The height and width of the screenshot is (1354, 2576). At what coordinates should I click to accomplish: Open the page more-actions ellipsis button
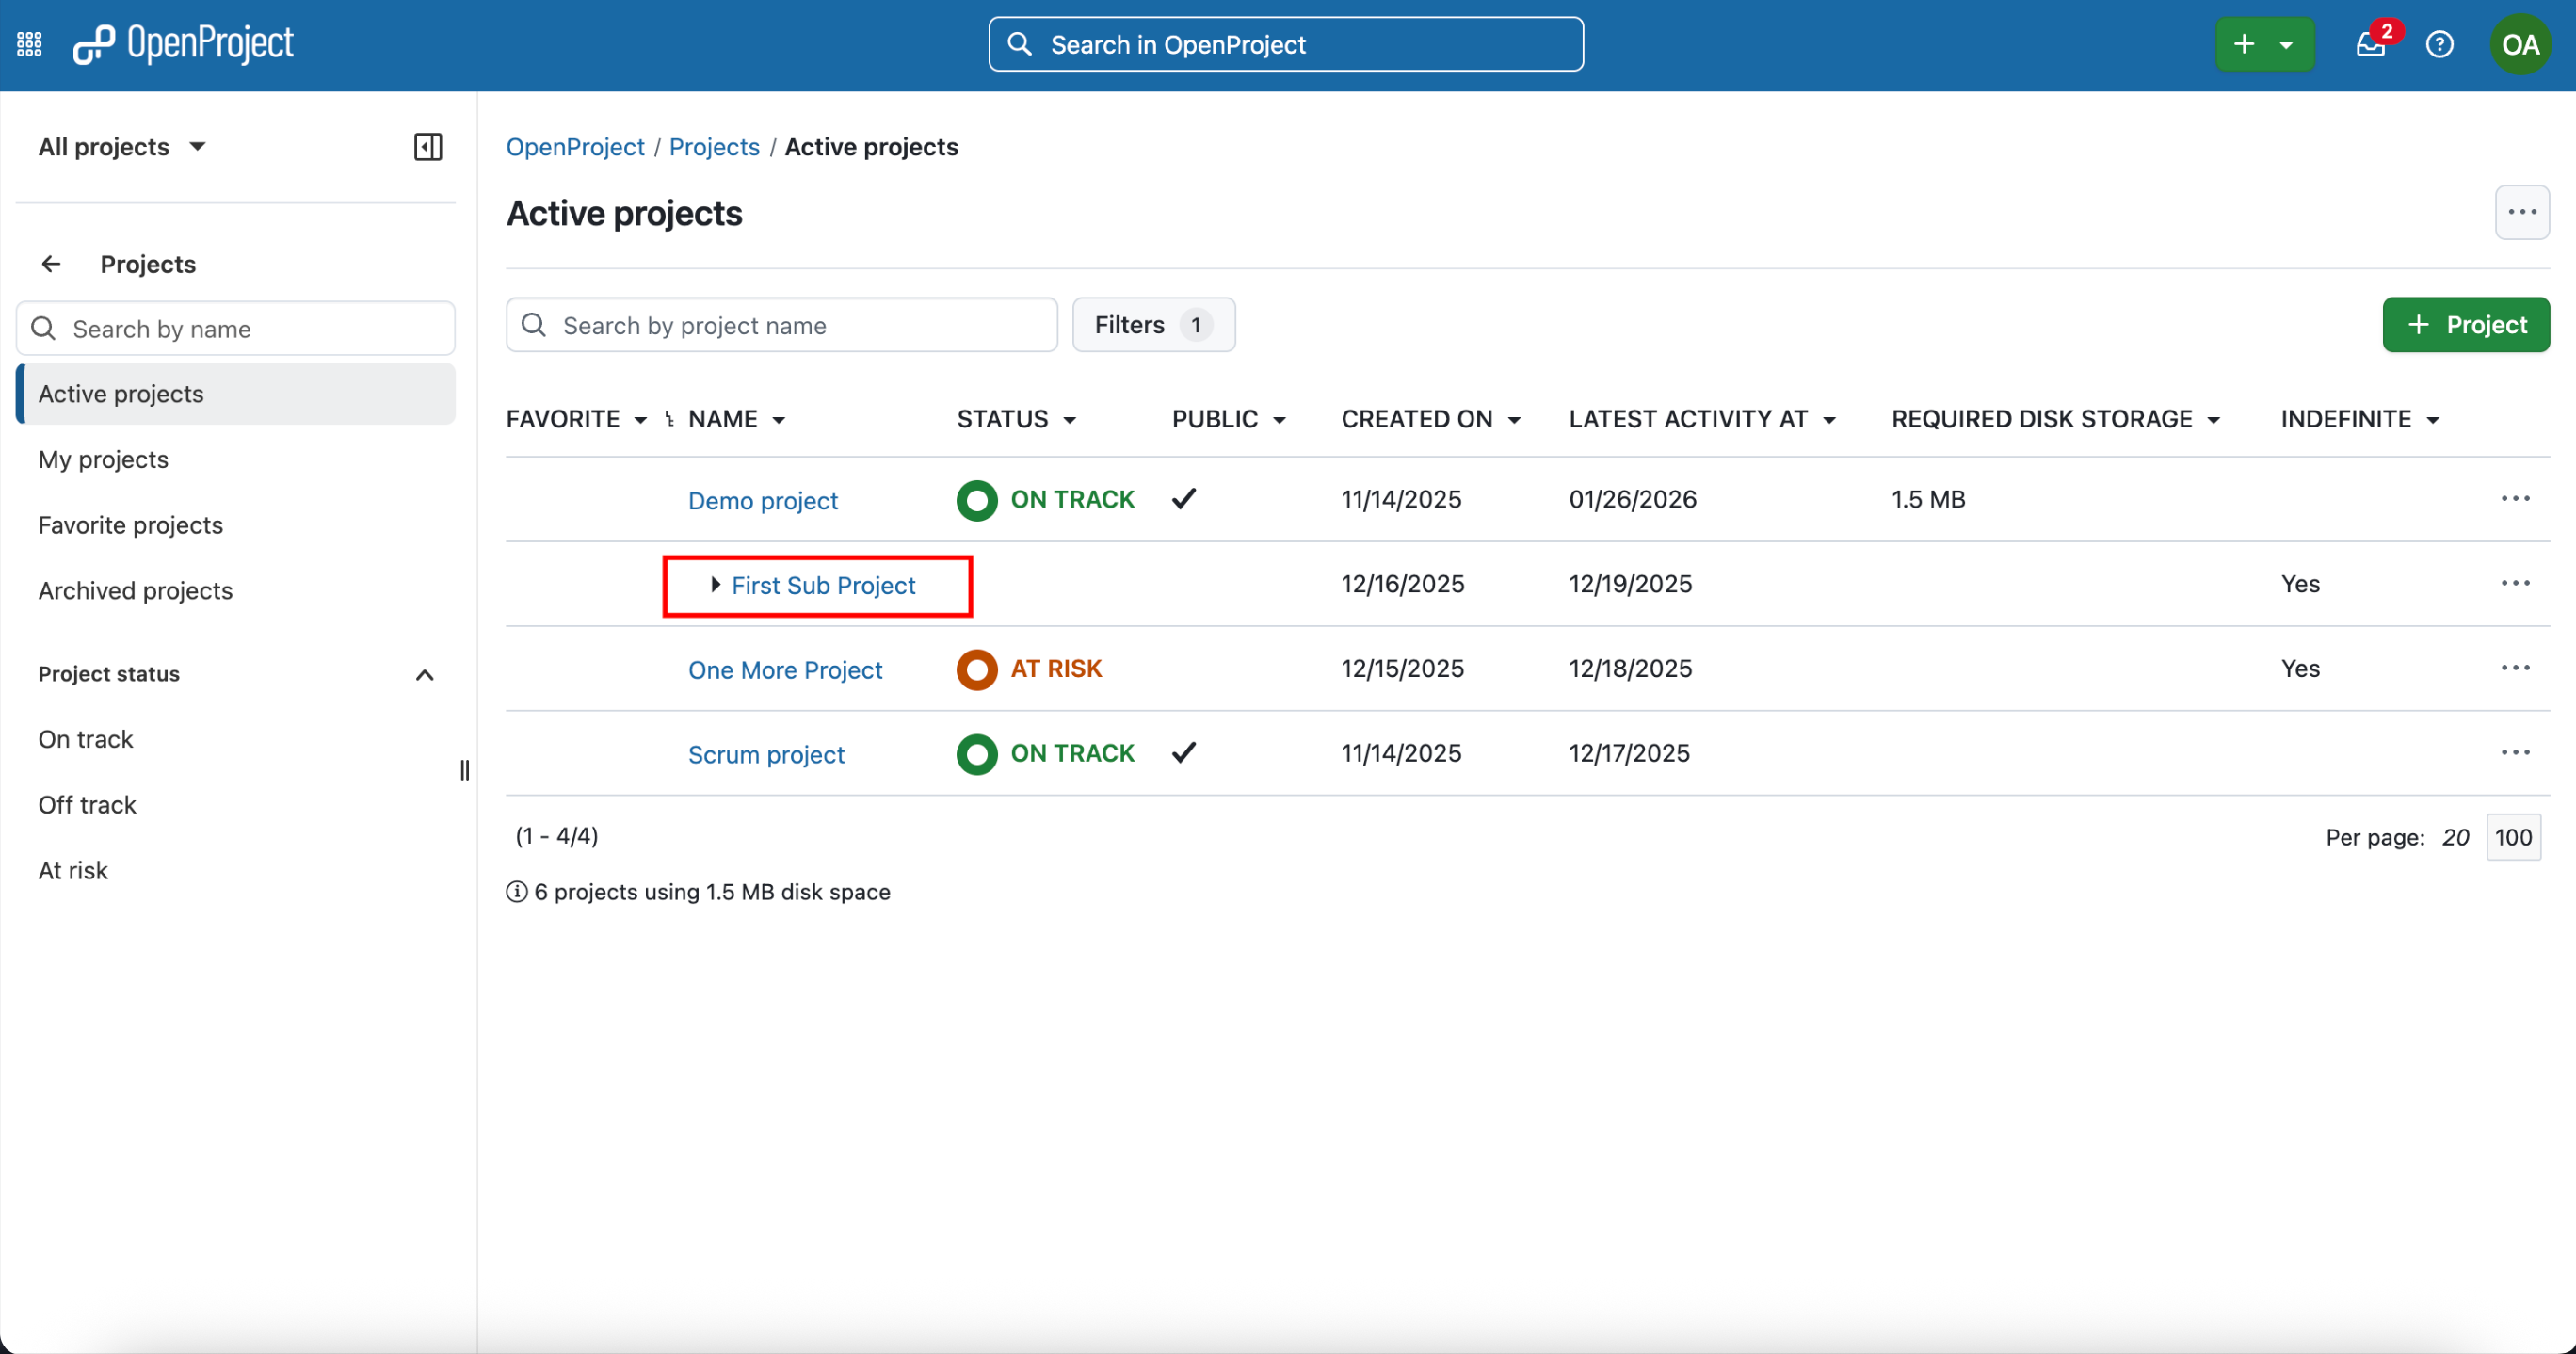pyautogui.click(x=2522, y=212)
